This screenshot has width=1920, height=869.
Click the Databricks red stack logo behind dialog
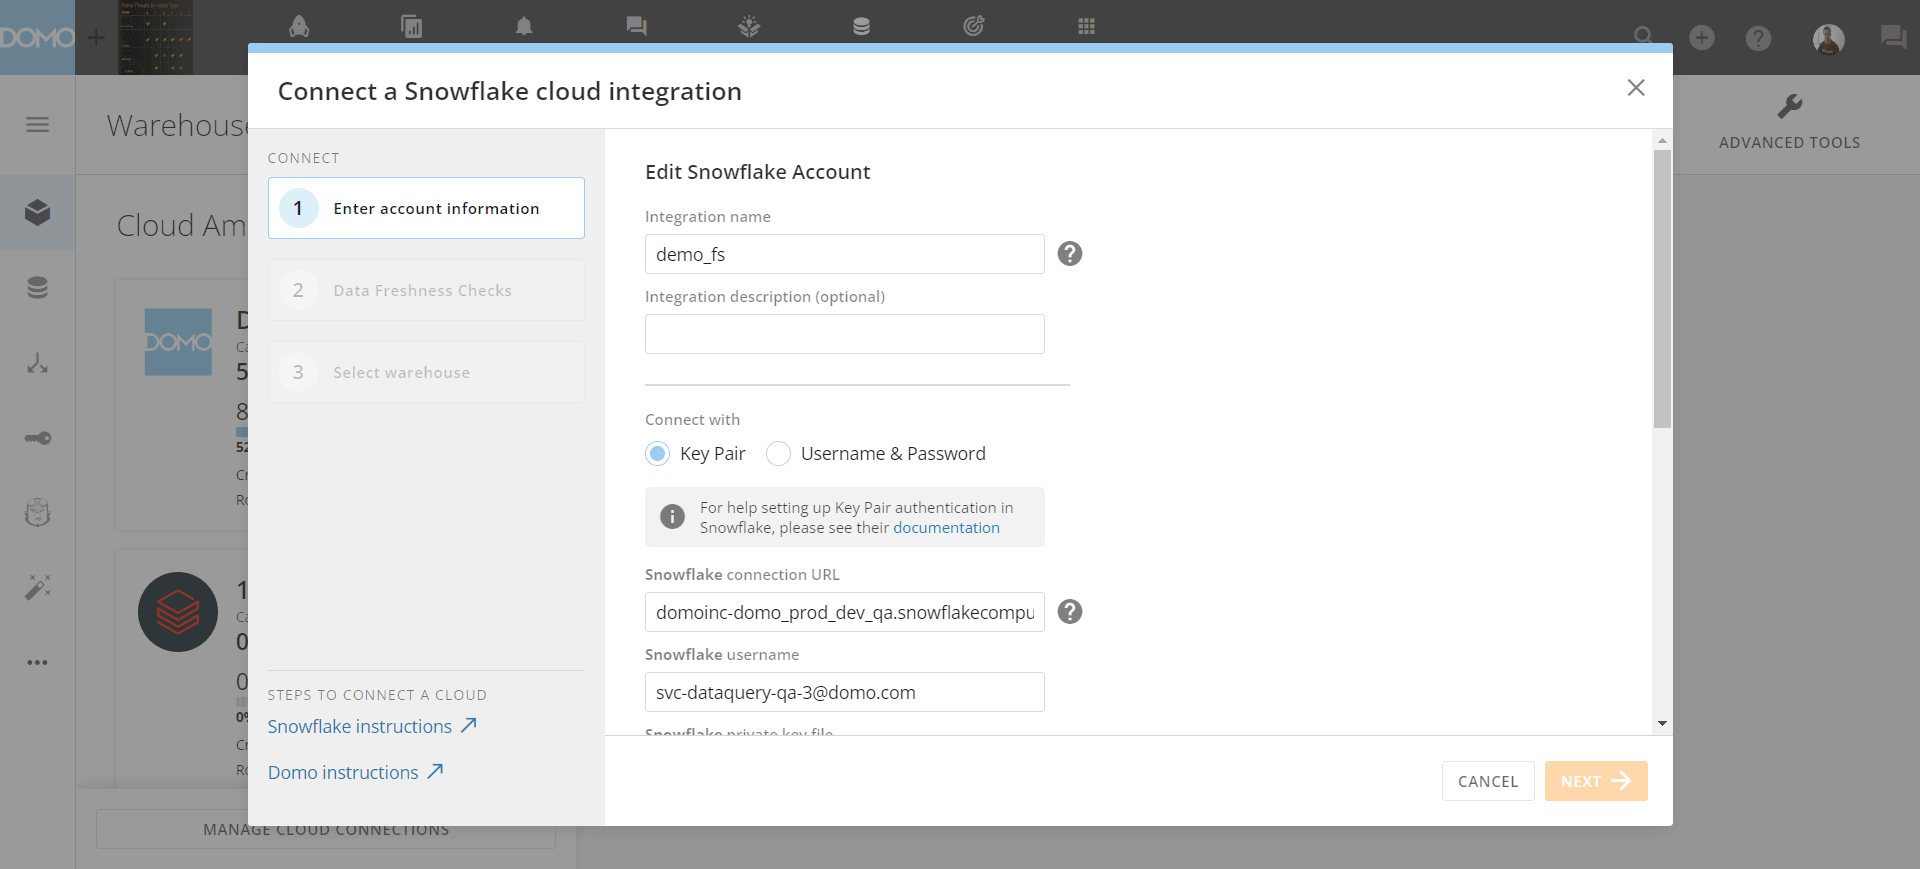178,612
